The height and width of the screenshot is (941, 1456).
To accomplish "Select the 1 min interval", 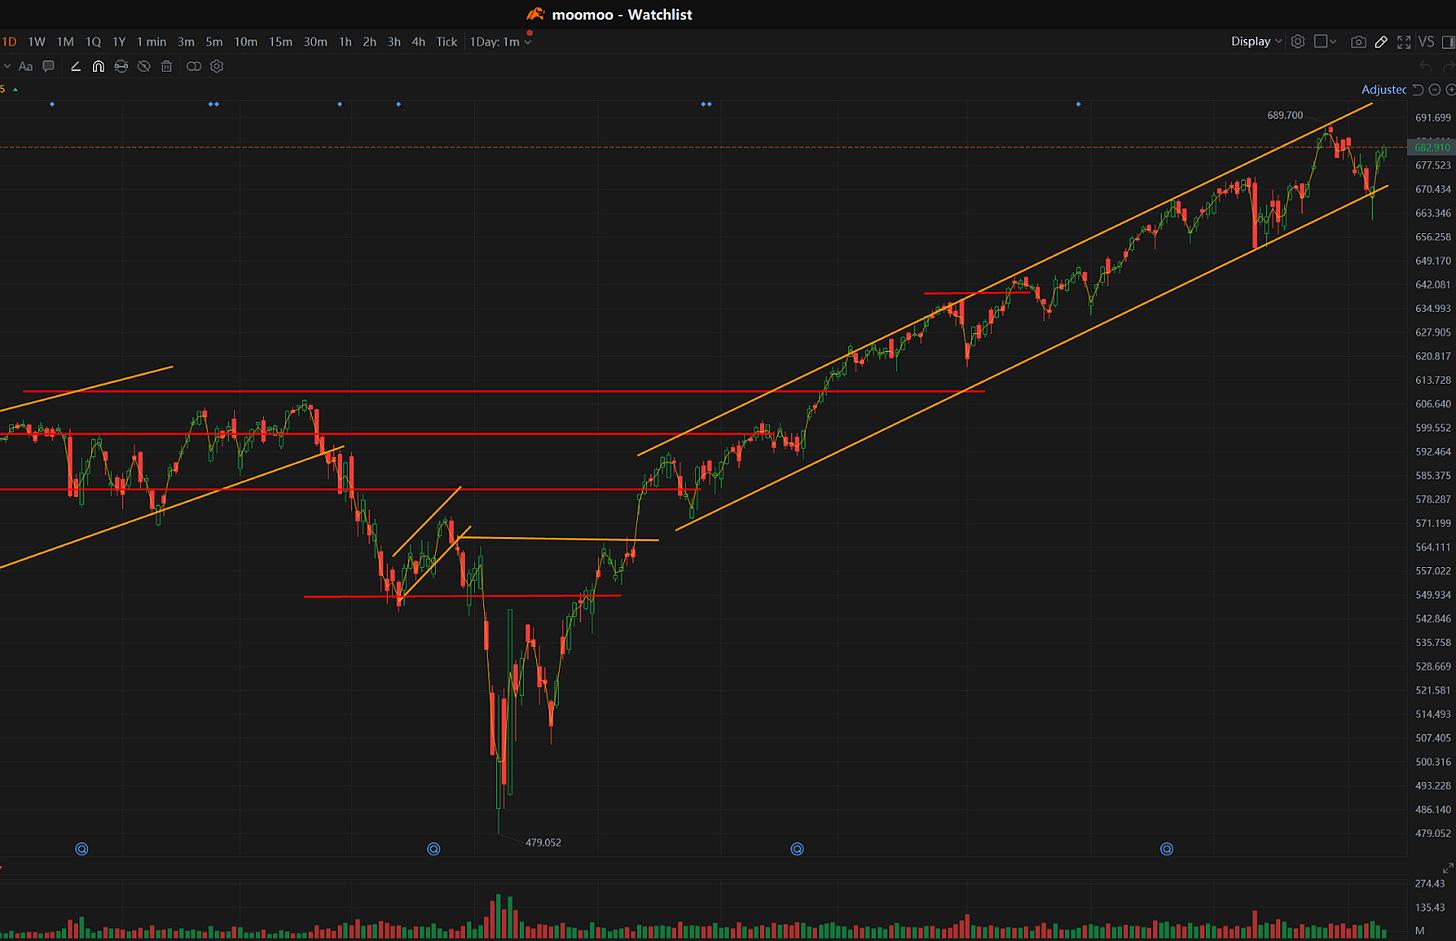I will (x=152, y=42).
